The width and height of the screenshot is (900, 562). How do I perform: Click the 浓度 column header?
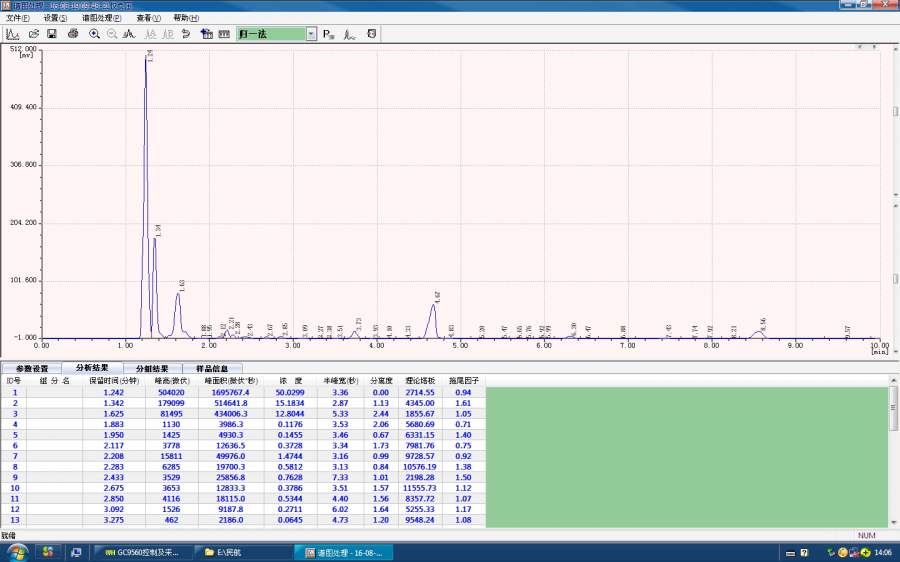coord(290,381)
